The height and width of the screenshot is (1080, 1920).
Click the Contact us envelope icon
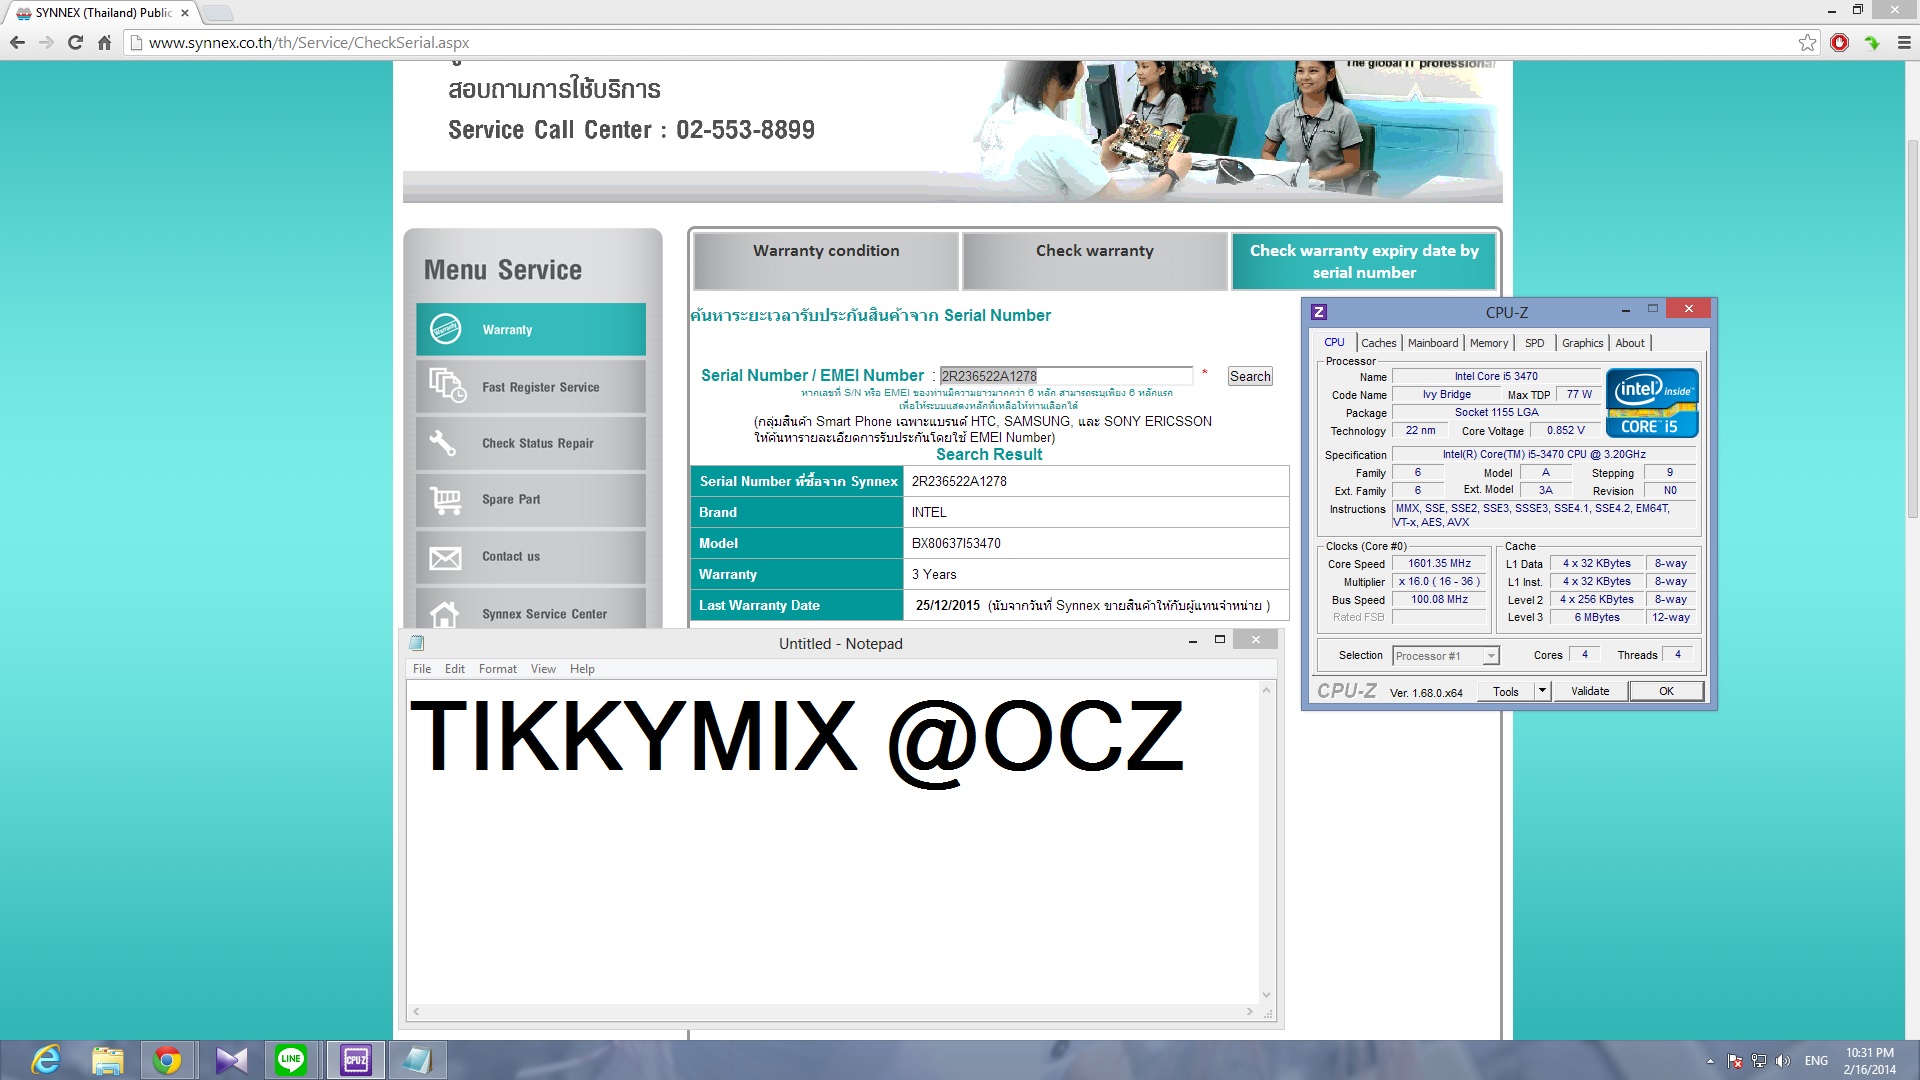pos(446,557)
